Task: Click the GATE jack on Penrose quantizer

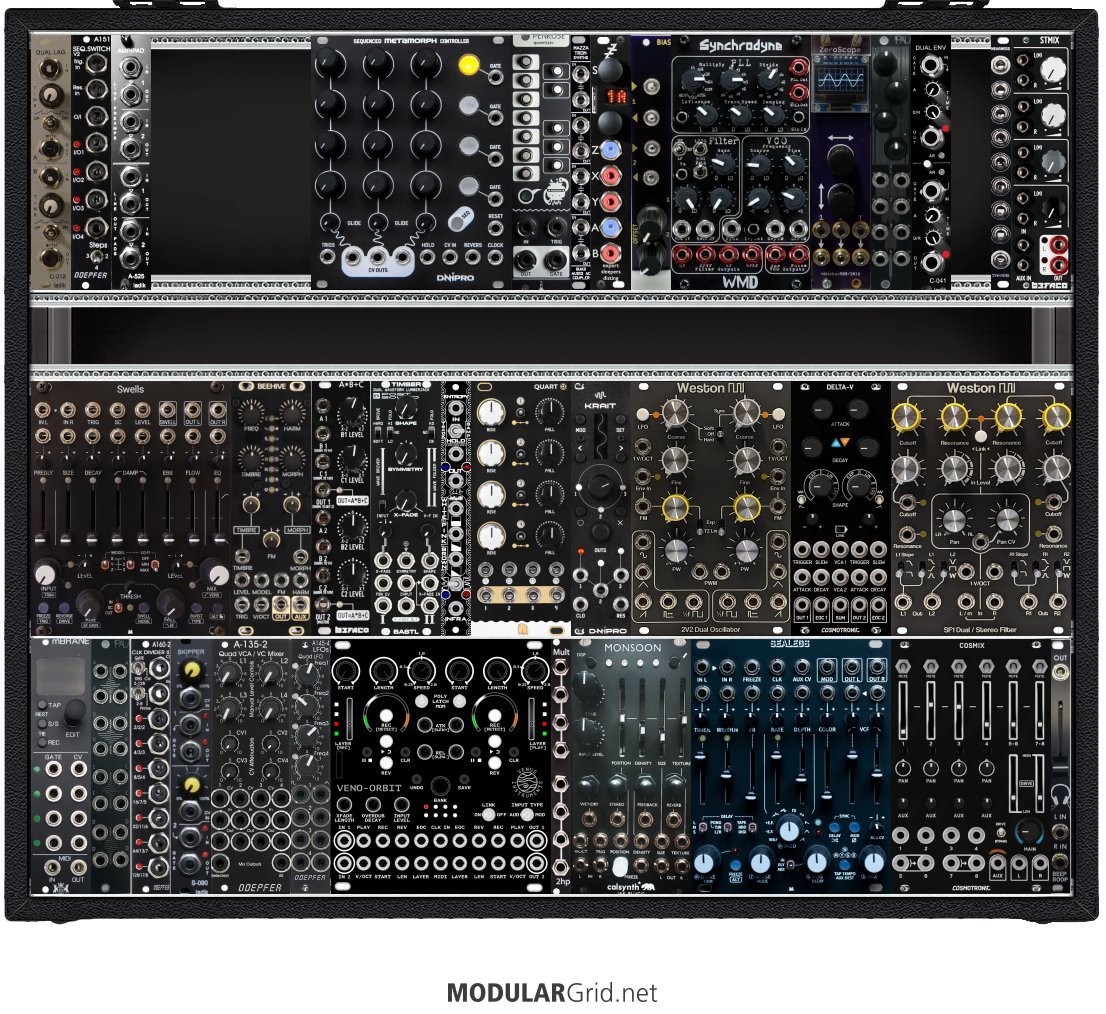Action: (x=556, y=260)
